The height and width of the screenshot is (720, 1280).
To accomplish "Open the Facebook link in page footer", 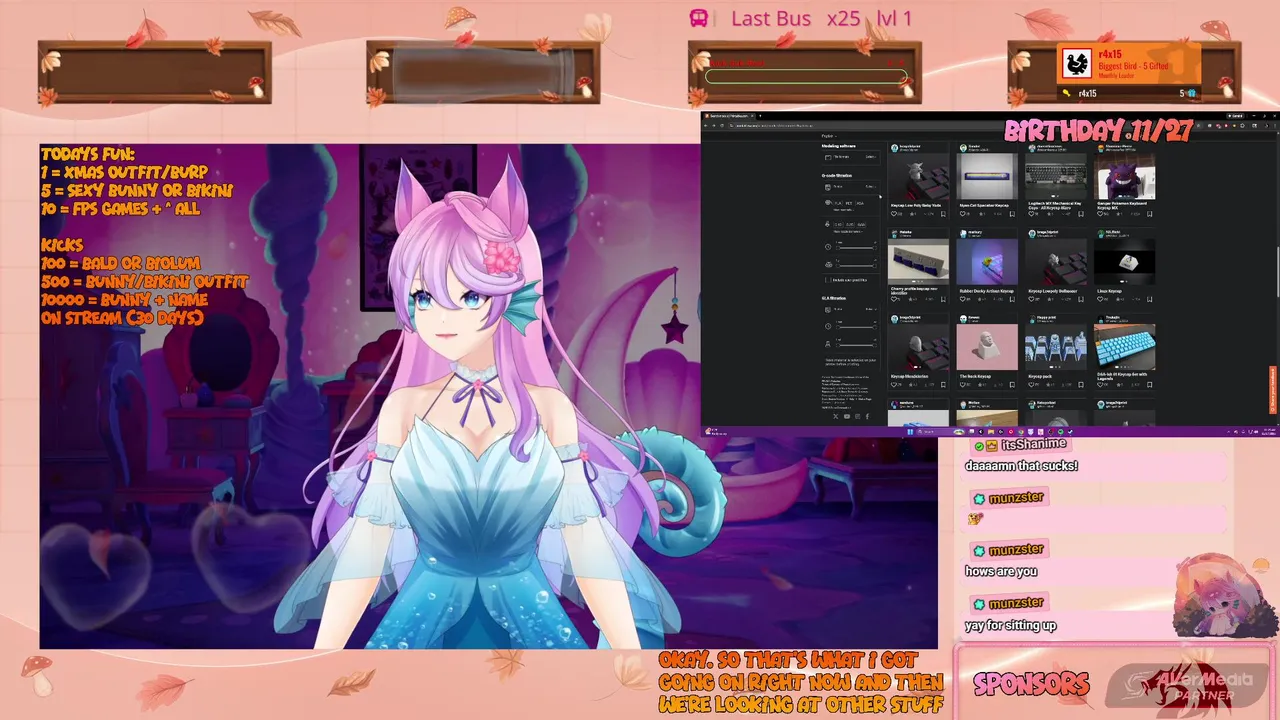I will point(867,416).
